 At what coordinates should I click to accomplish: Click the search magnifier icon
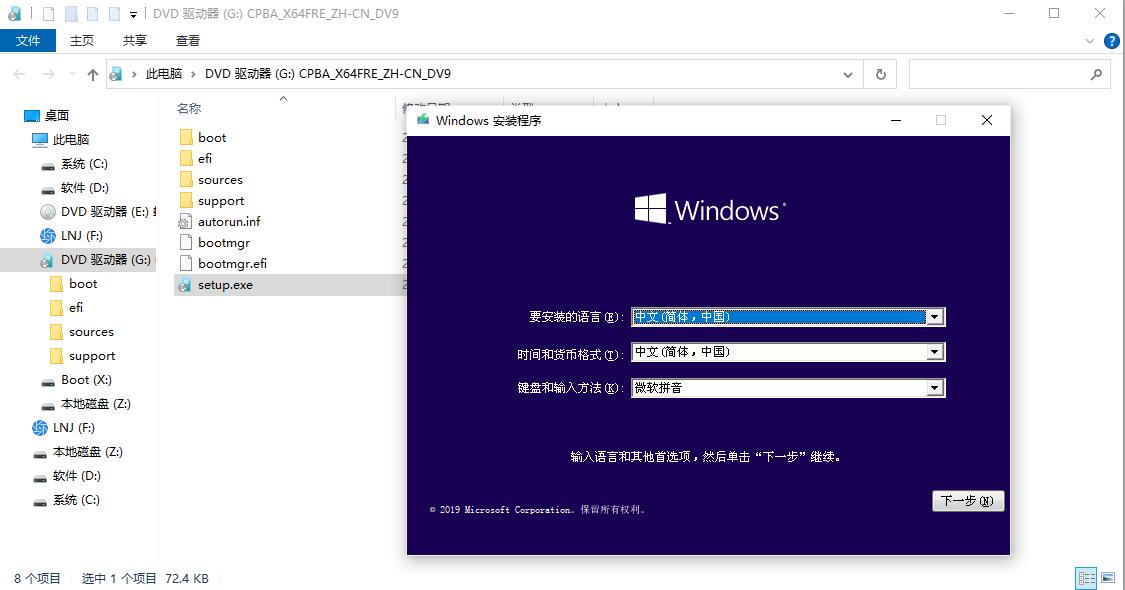click(1096, 74)
